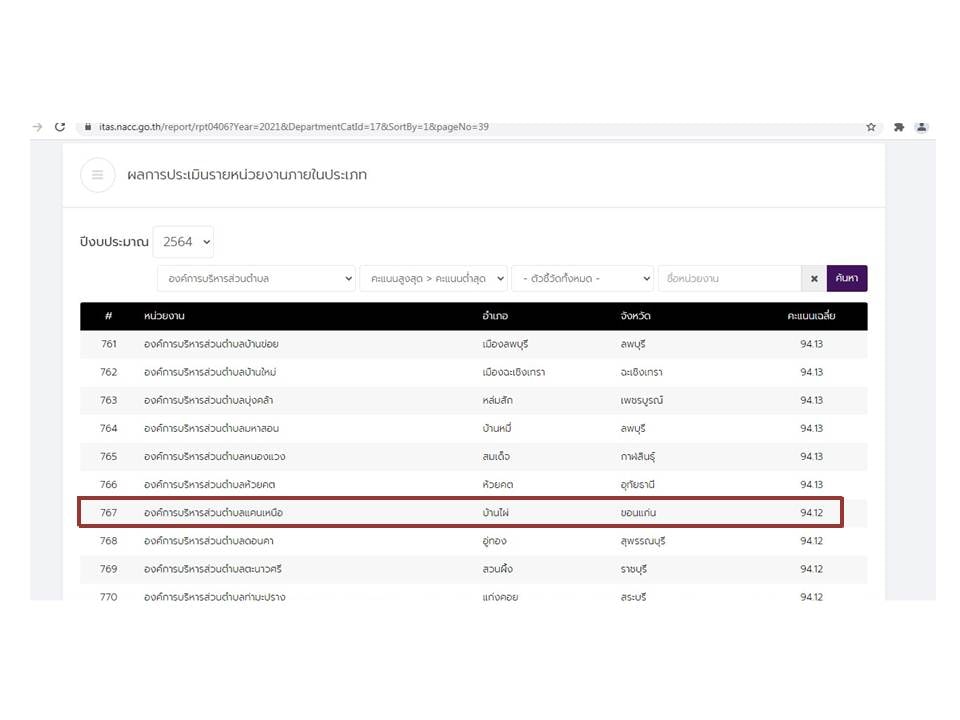Click the ปีงบประมาณ label
This screenshot has height=720, width=960.
tap(114, 242)
